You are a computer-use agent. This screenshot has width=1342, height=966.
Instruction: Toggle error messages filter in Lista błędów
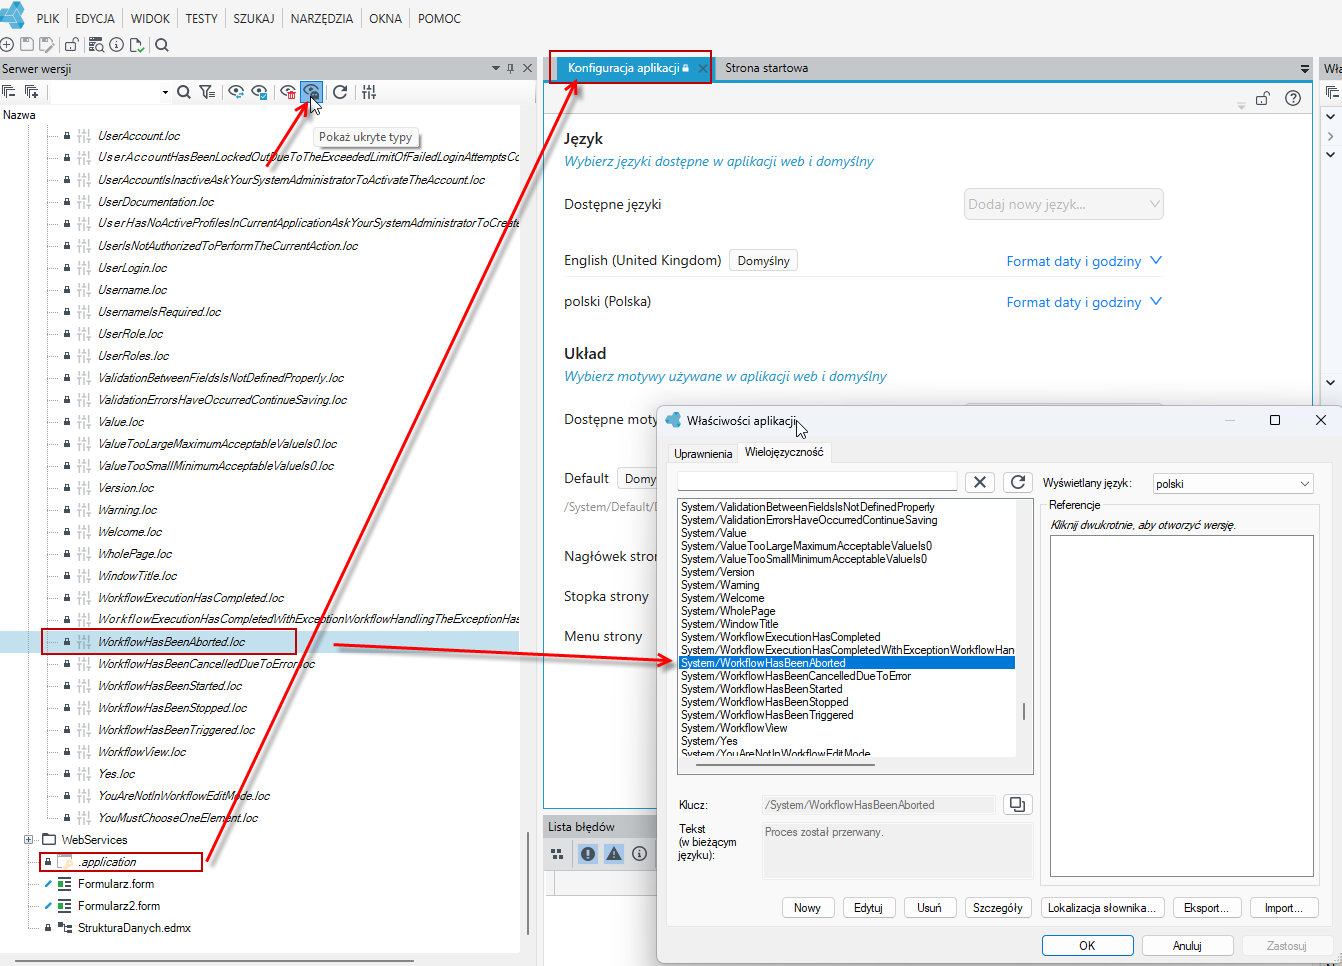588,854
